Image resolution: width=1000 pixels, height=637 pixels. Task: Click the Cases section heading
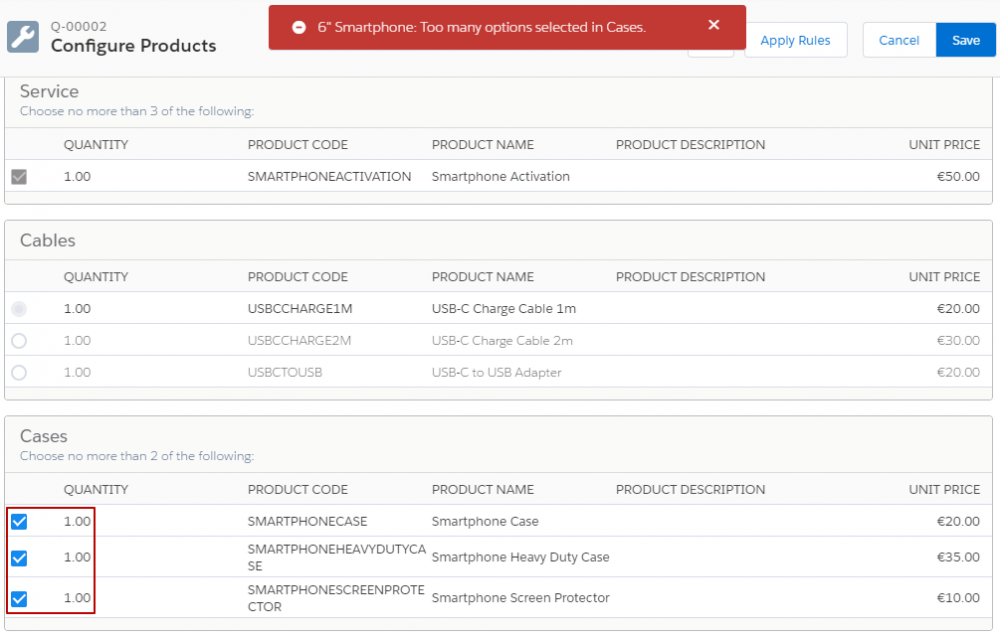point(43,436)
